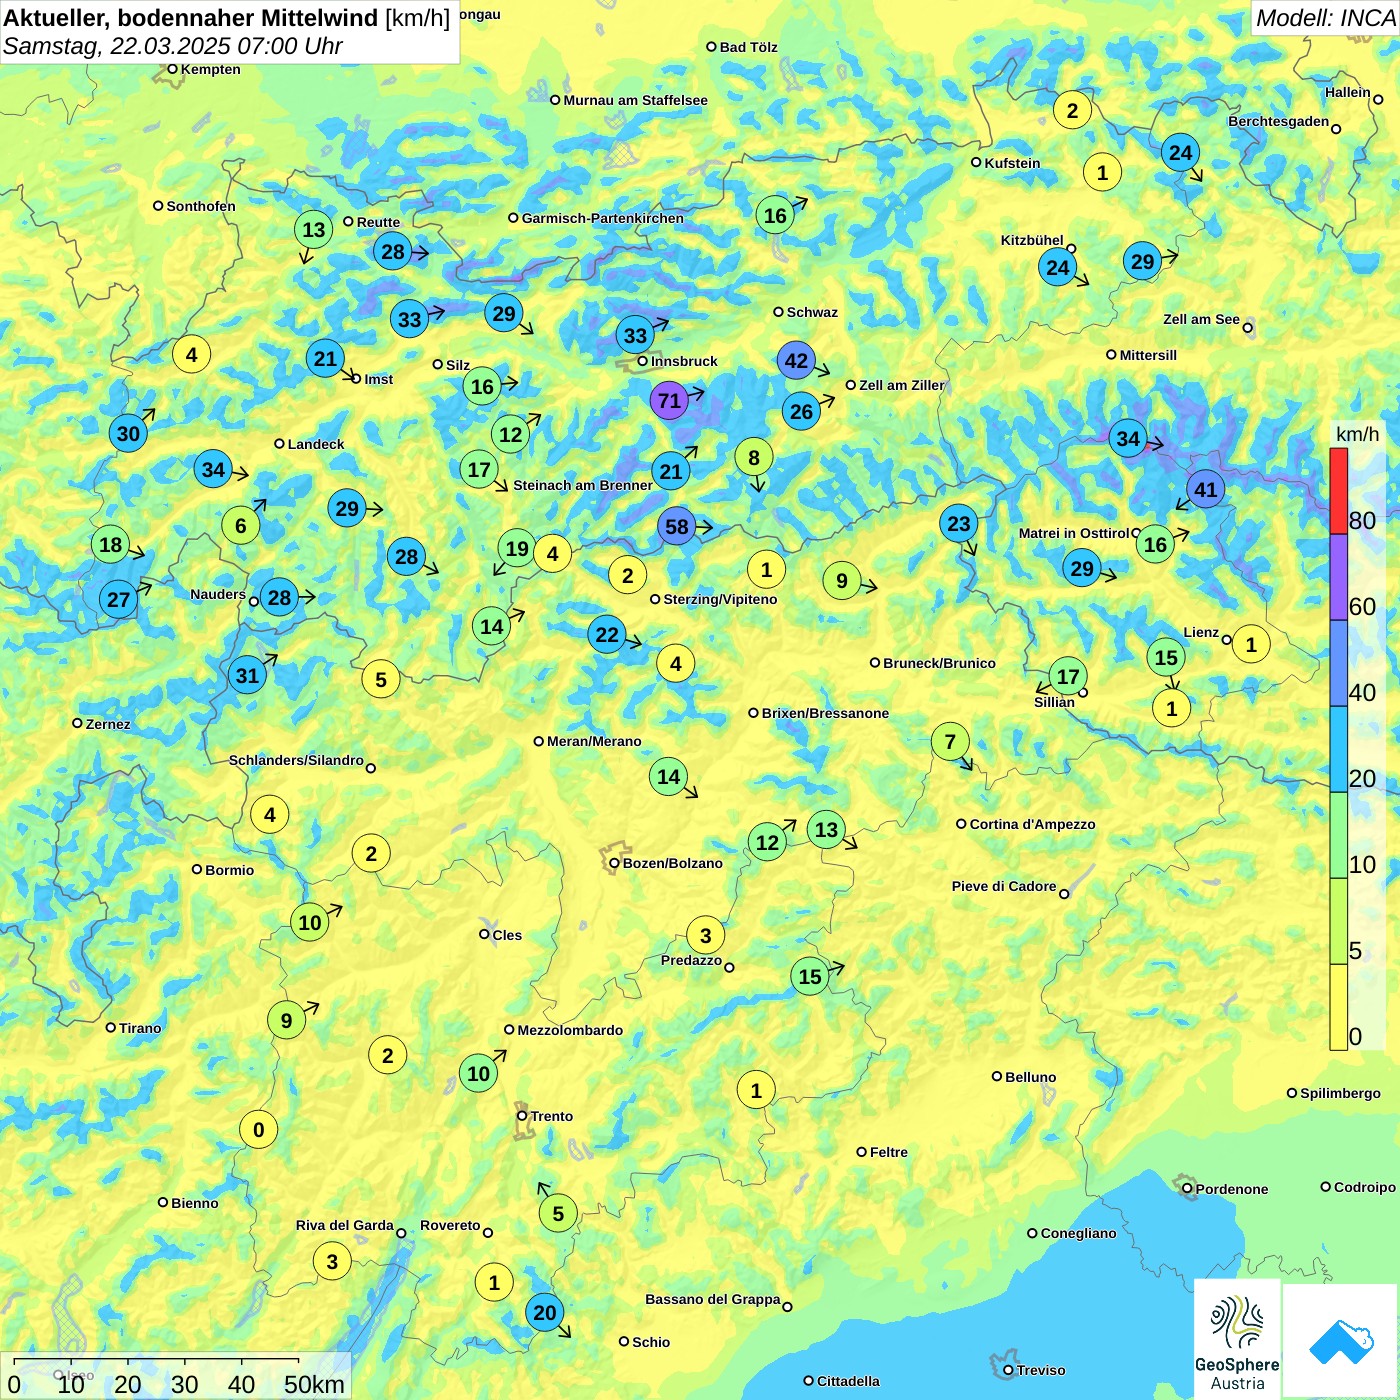
Task: Click the 6 wind station marker
Action: (240, 526)
